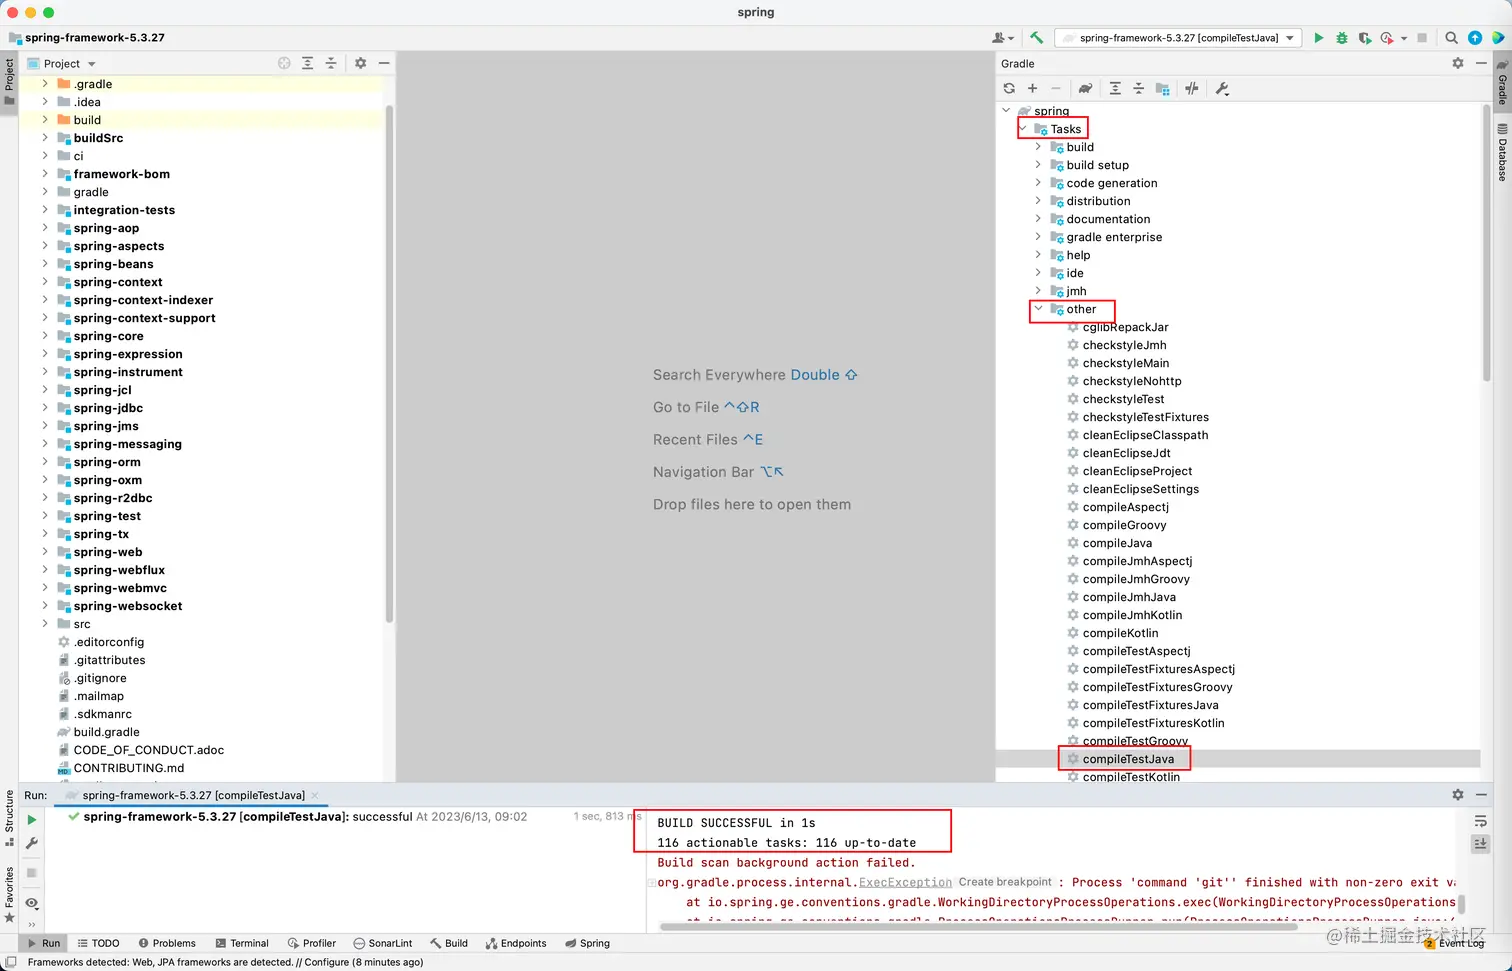Screen dimensions: 1512x971
Task: Collapse all nodes in the Gradle tree
Action: coord(1138,89)
